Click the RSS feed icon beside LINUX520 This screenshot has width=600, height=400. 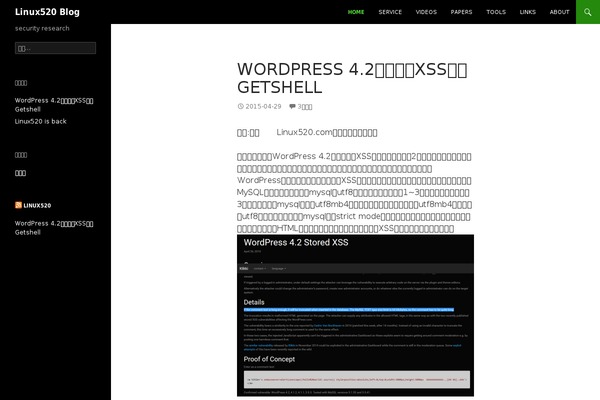coord(18,205)
